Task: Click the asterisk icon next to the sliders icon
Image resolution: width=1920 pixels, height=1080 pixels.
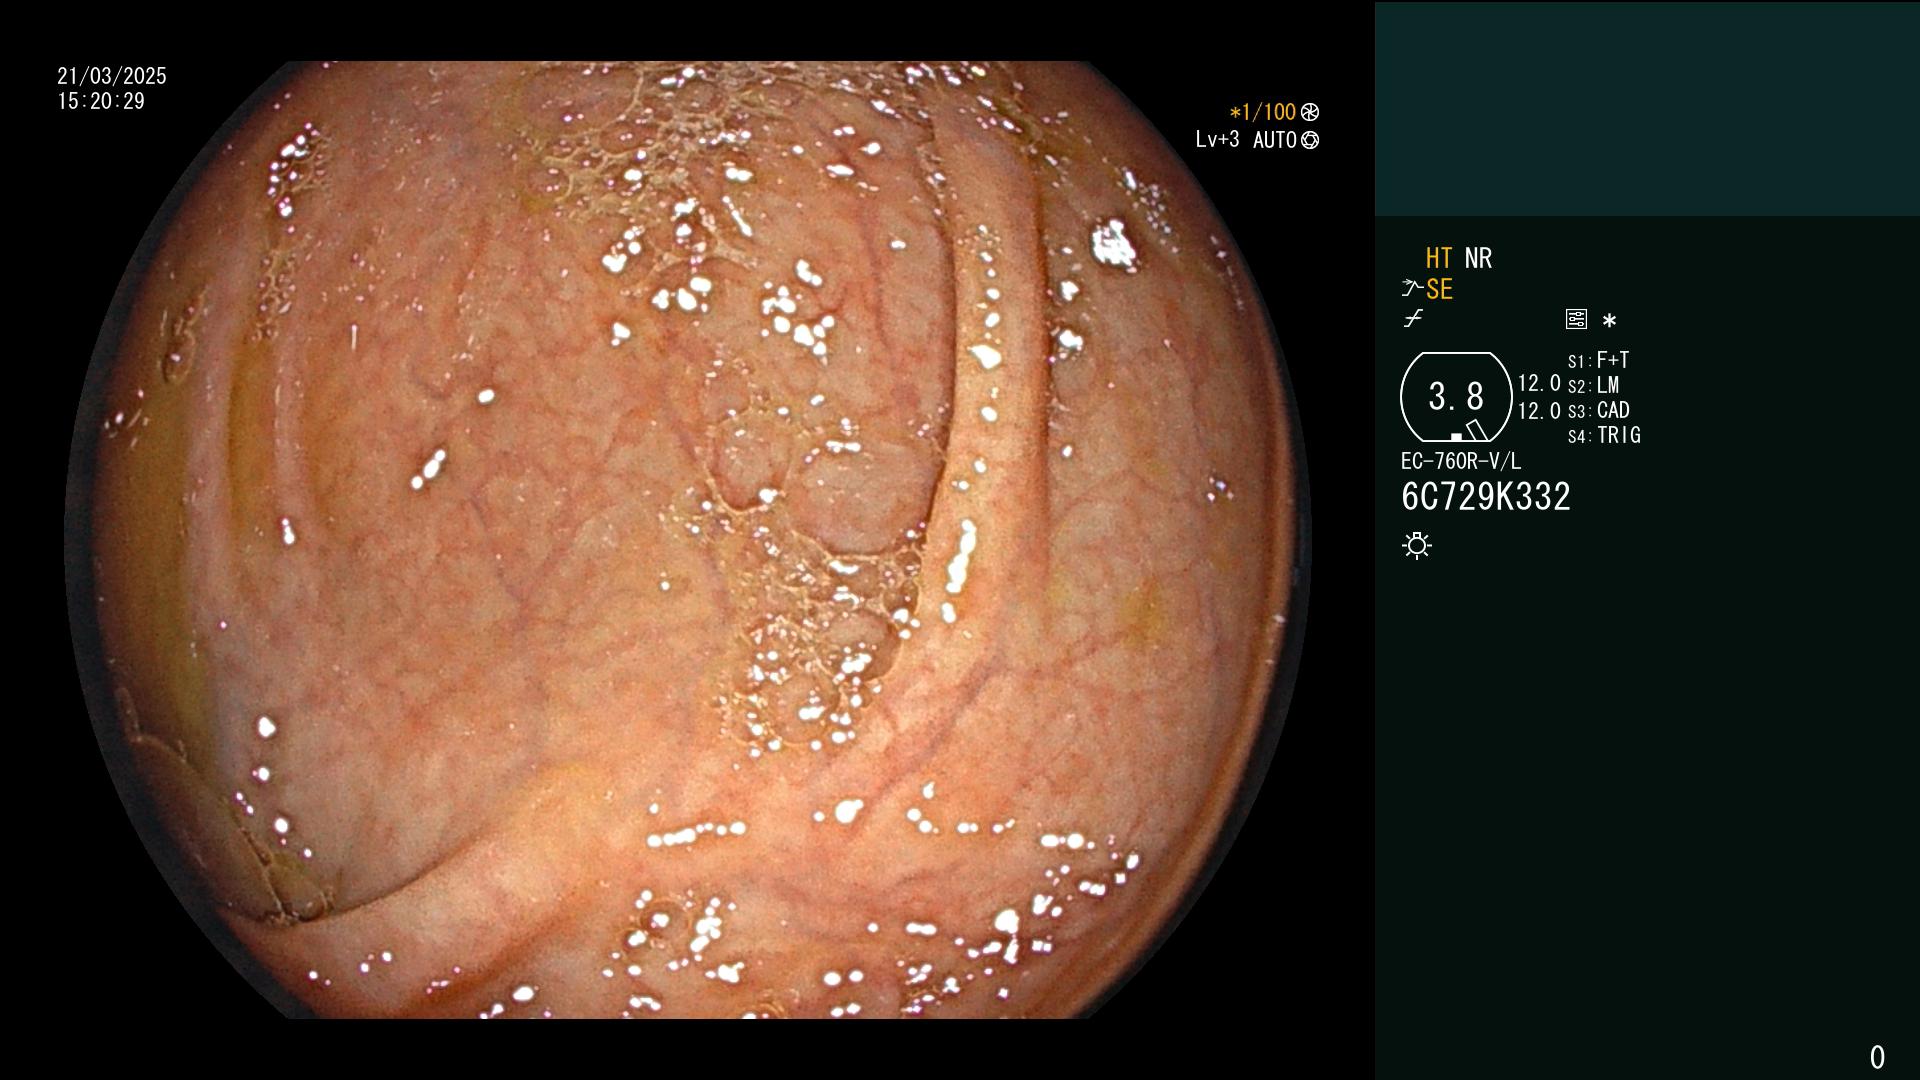Action: point(1609,320)
